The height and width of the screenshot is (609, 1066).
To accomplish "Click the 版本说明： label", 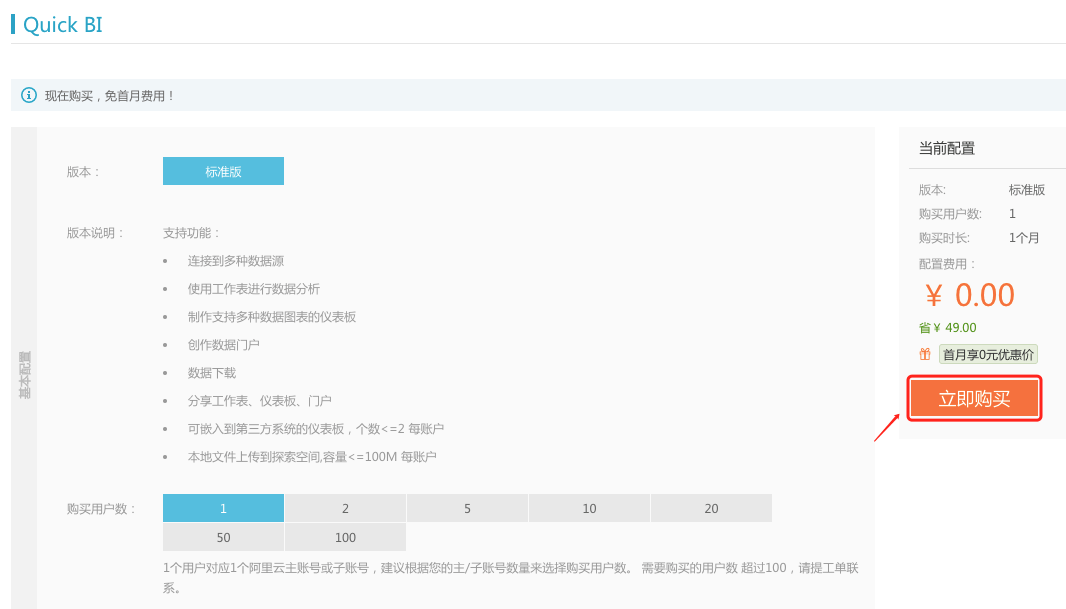I will pos(95,233).
